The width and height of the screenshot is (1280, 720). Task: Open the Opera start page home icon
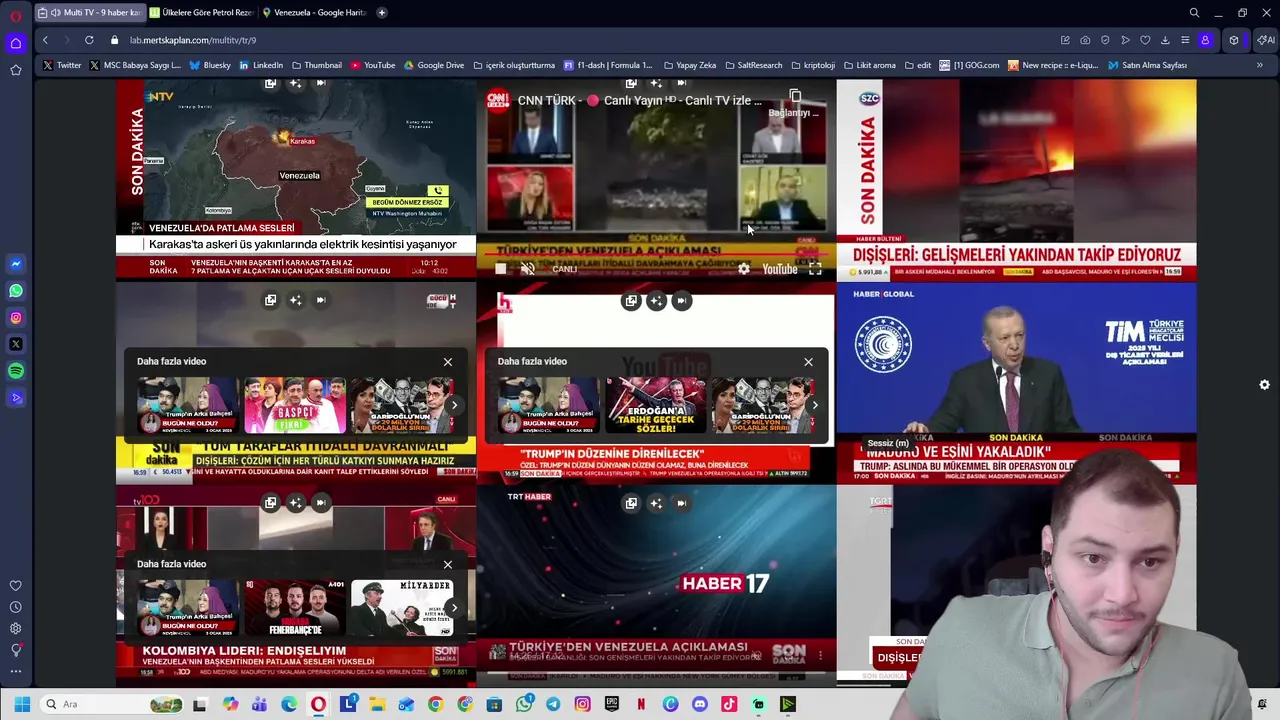pos(15,43)
